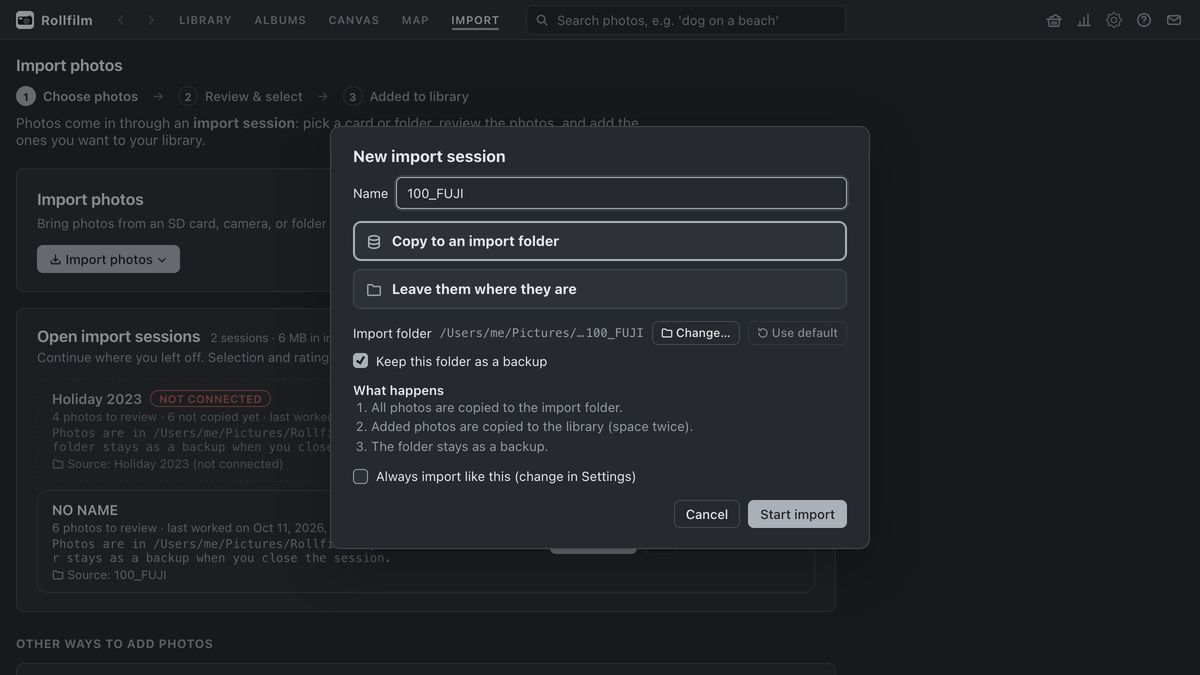Click the Open import sessions heading

119,337
